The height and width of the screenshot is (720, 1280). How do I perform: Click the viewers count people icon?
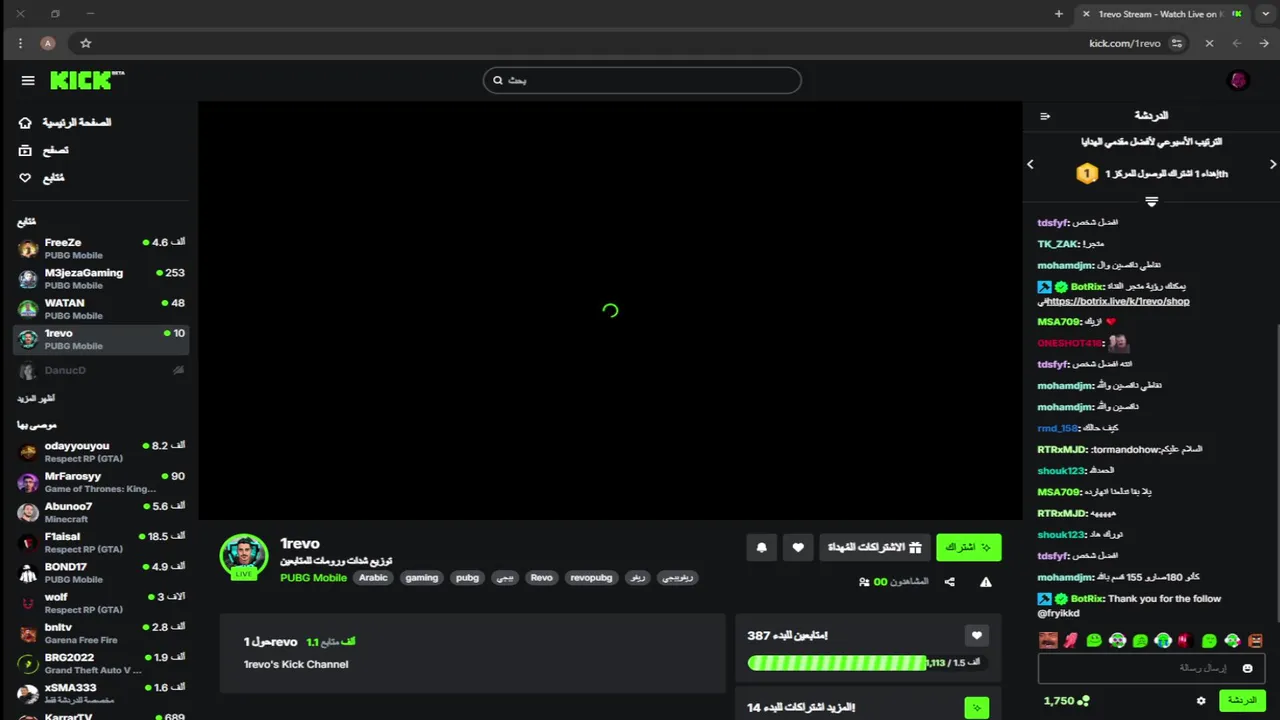click(x=864, y=582)
